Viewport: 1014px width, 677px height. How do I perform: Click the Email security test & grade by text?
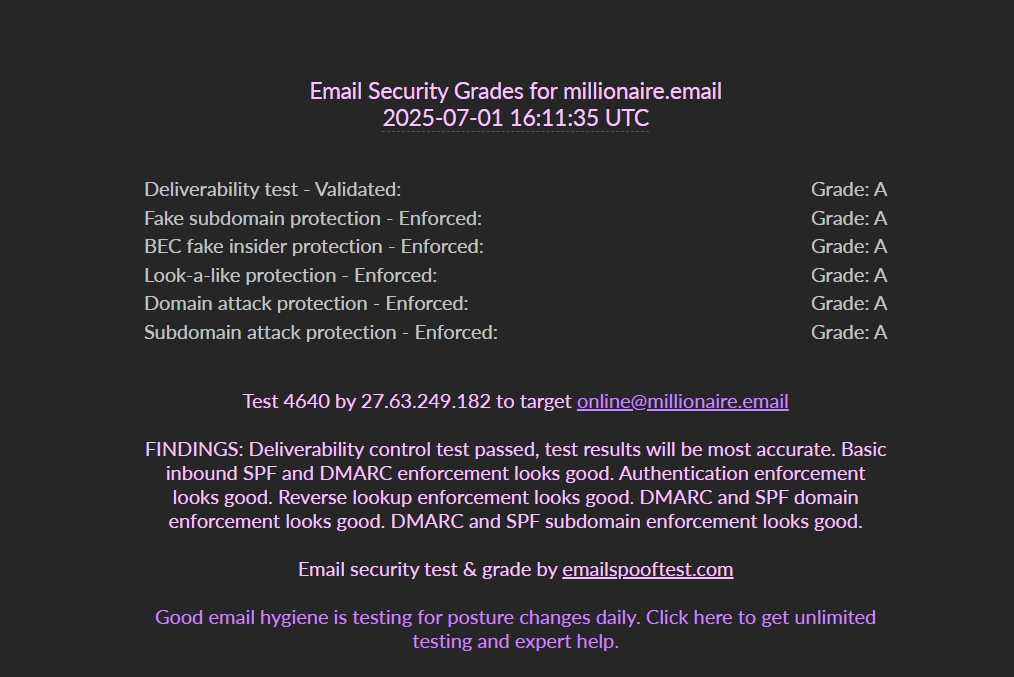pyautogui.click(x=427, y=570)
